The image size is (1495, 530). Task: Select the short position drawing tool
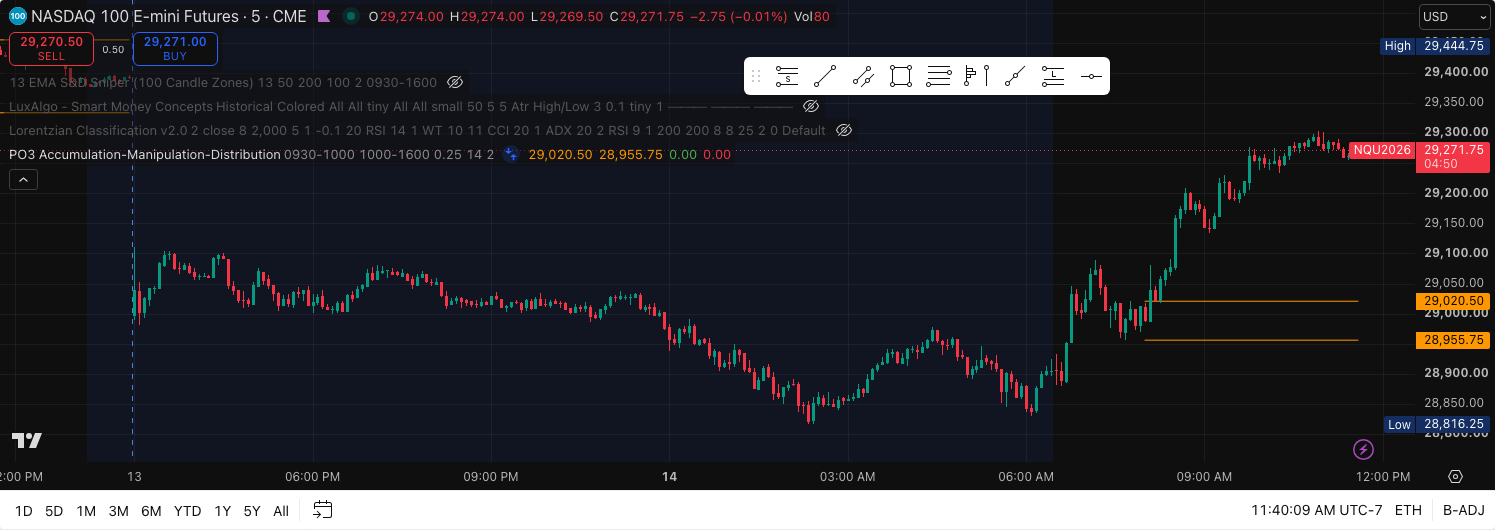point(787,76)
